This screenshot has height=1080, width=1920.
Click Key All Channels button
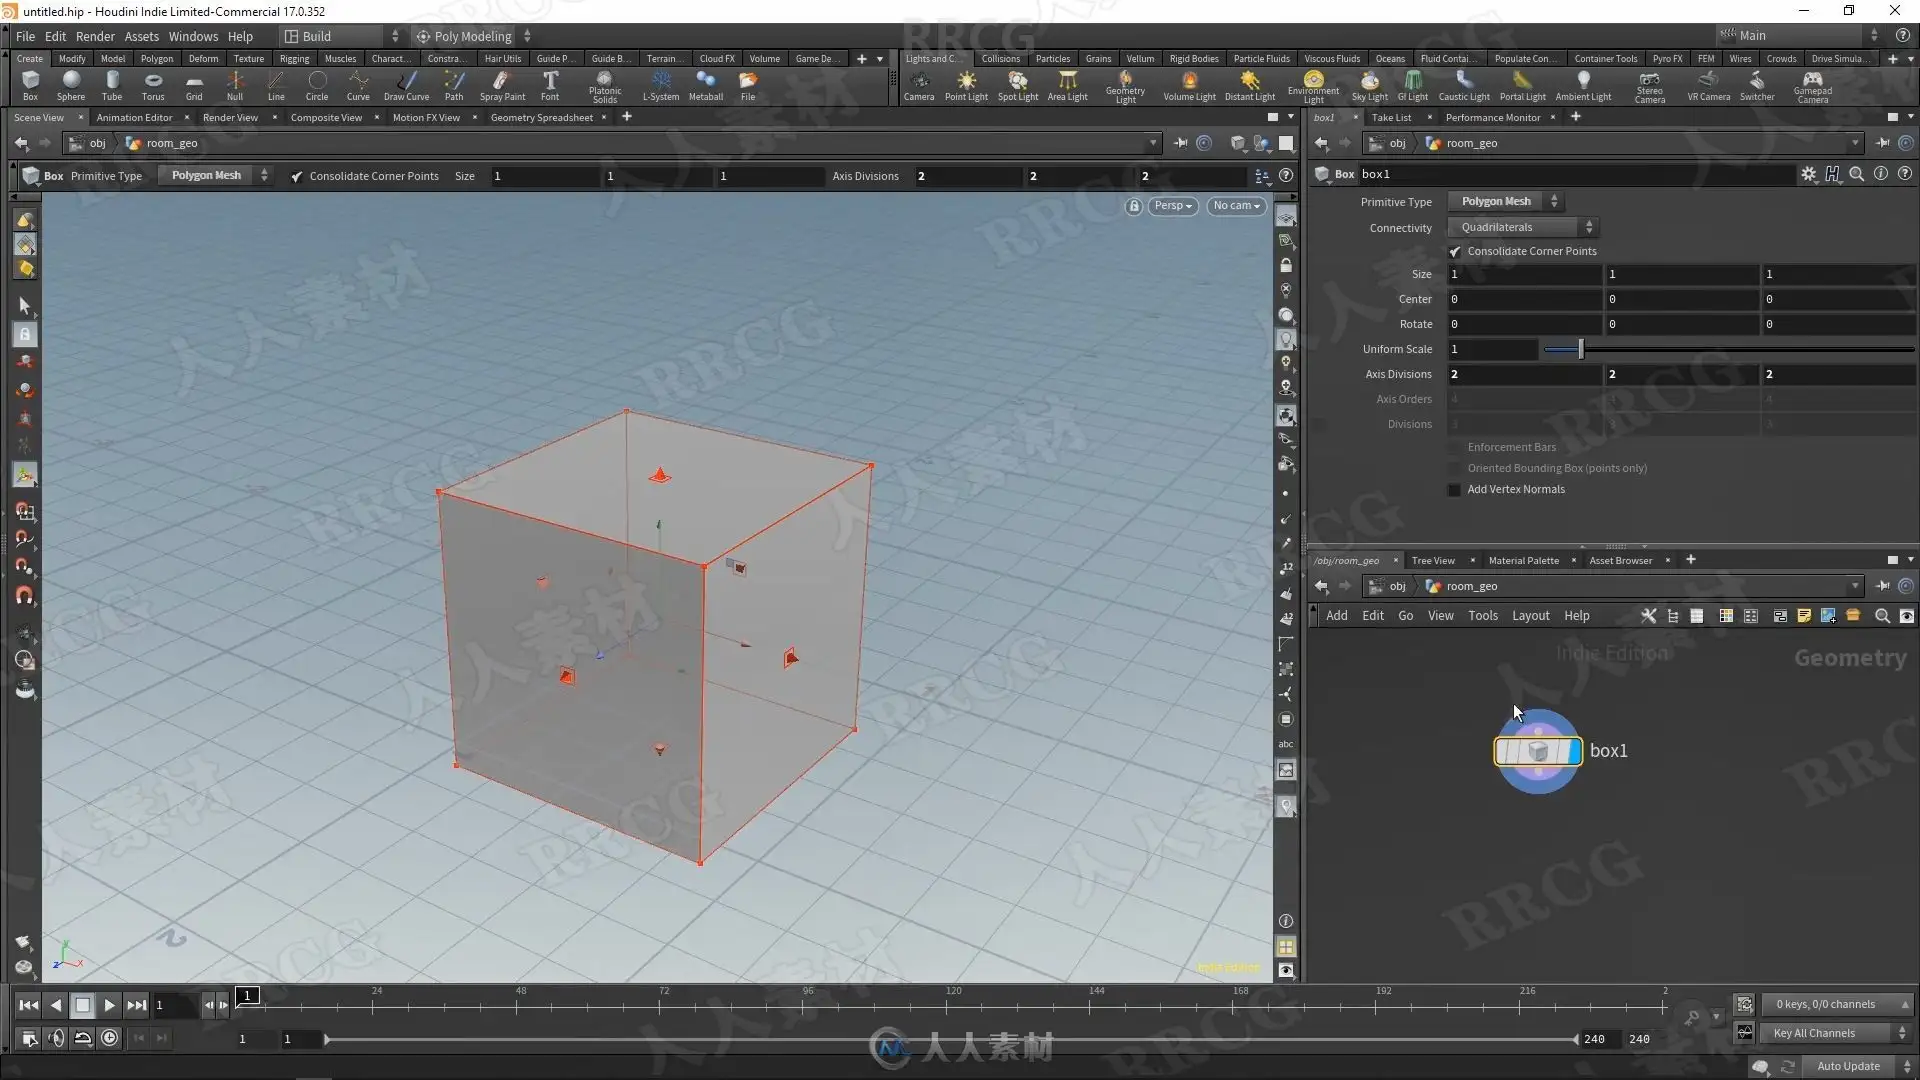click(1814, 1034)
